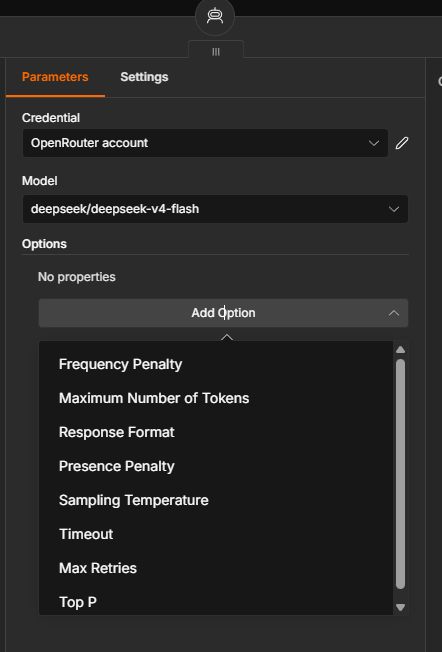Collapse the Add Option chevron
The image size is (442, 652).
click(x=394, y=313)
